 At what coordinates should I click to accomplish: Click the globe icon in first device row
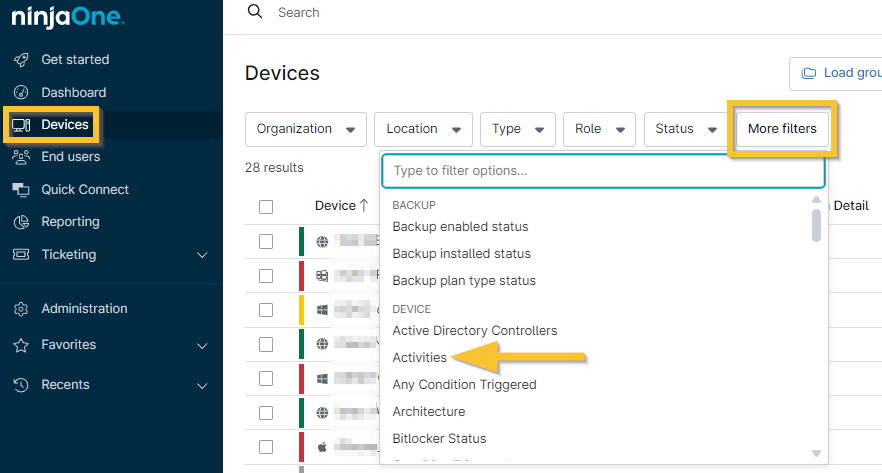tap(322, 242)
